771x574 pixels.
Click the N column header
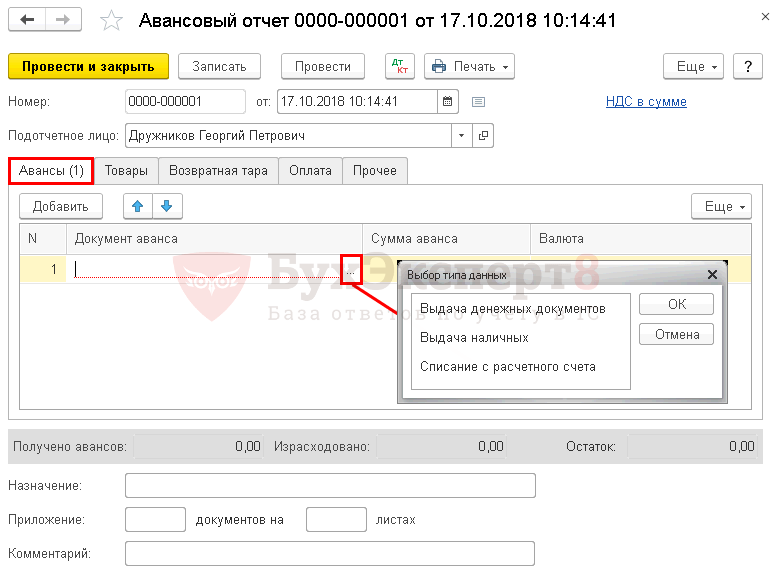click(x=43, y=239)
